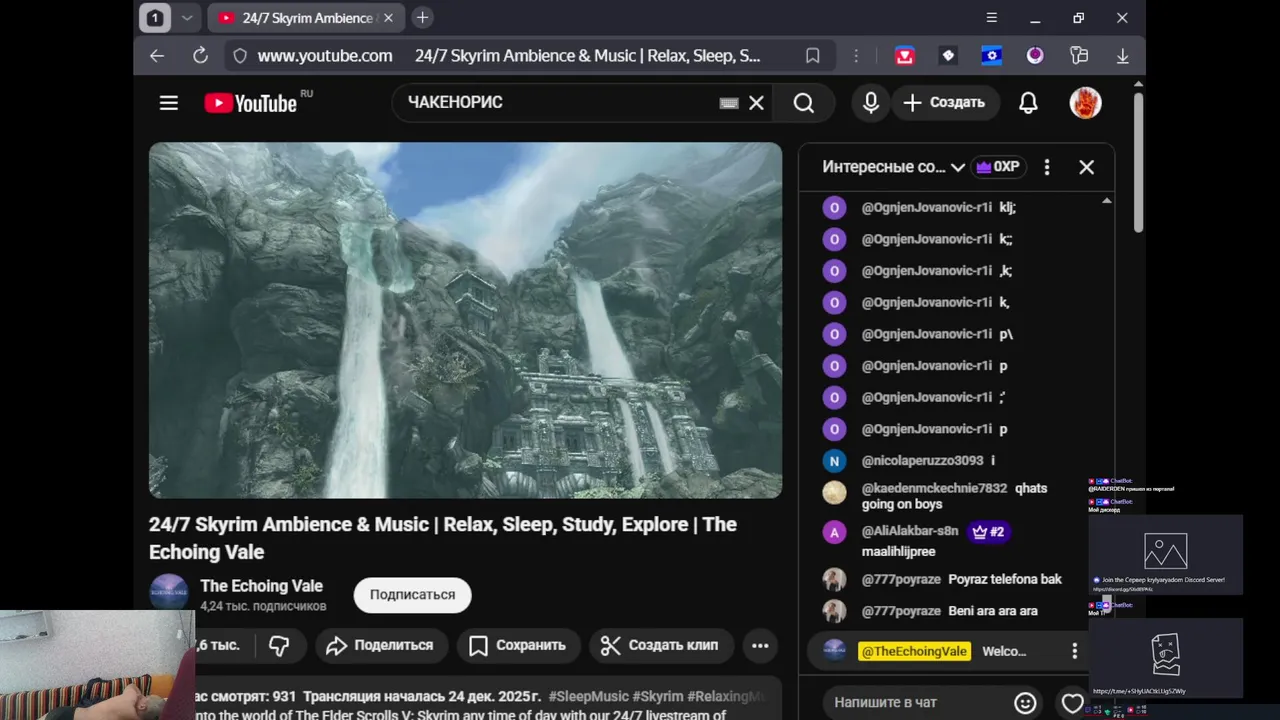
Task: Click the #SleepMusic hashtag
Action: click(x=589, y=696)
